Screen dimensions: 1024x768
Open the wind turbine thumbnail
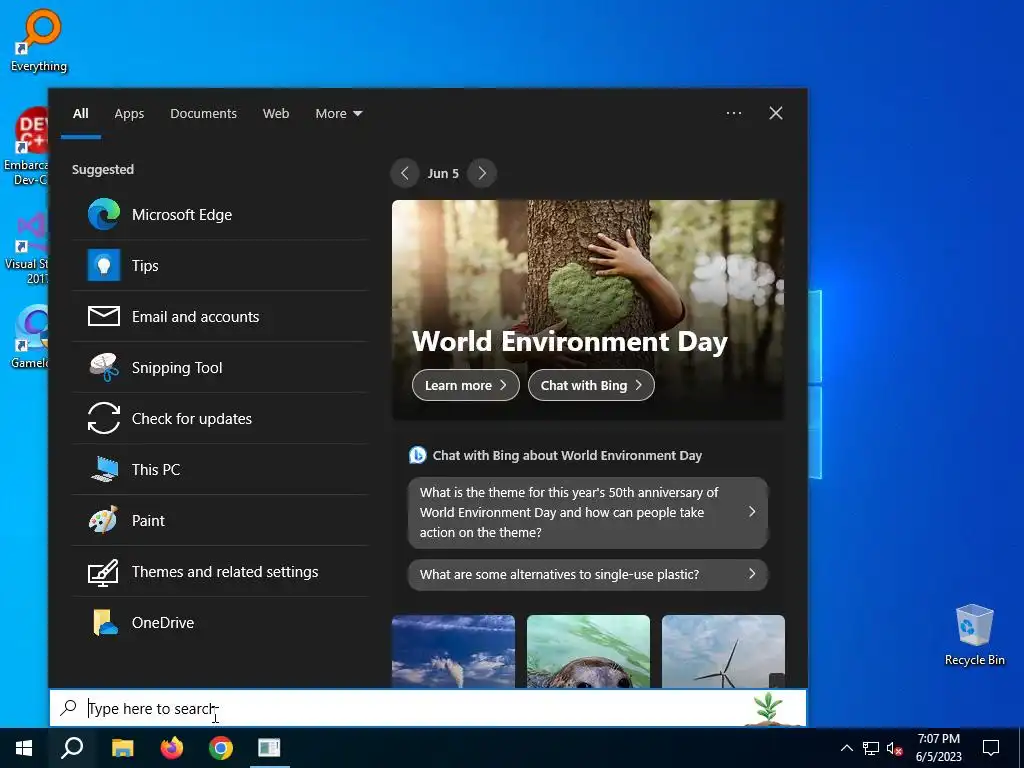[724, 651]
